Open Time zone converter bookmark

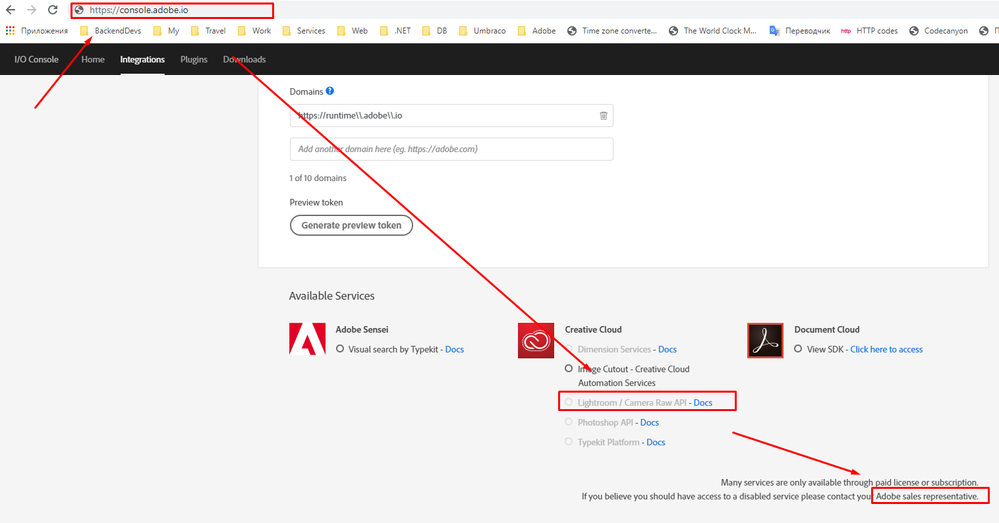612,31
